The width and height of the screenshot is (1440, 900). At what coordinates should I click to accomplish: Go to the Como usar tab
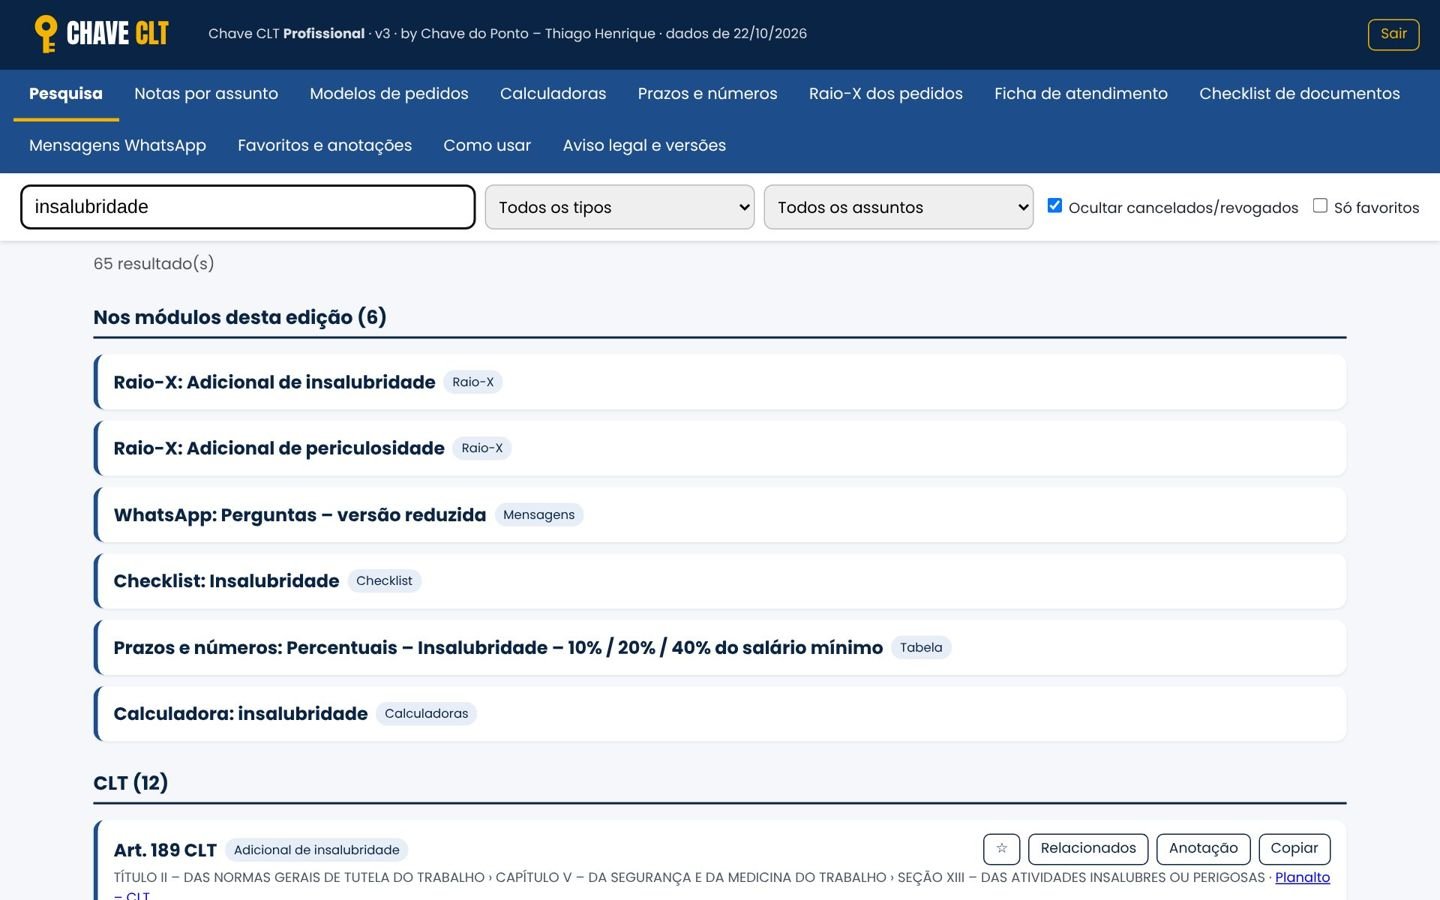click(x=487, y=146)
